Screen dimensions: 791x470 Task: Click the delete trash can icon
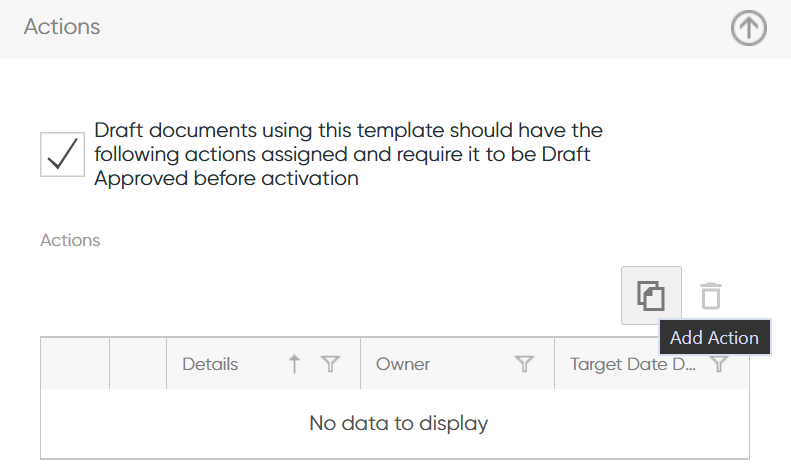coord(711,296)
